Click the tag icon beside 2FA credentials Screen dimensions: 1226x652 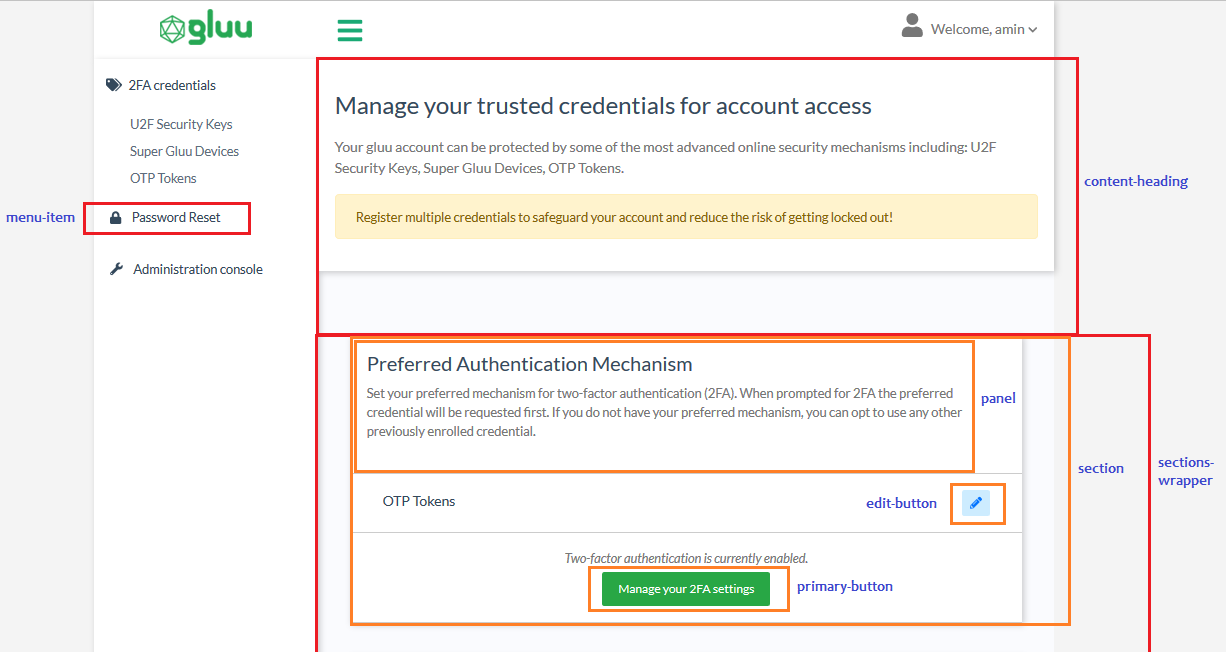tap(113, 85)
